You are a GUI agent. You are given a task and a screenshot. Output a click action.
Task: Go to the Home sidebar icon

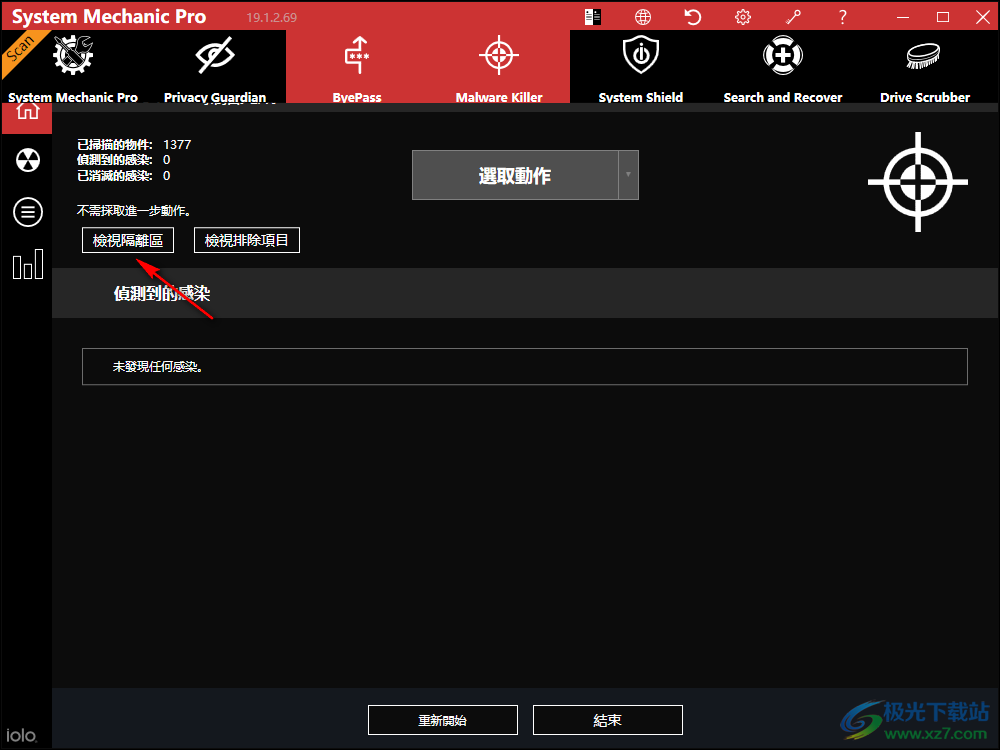coord(27,115)
